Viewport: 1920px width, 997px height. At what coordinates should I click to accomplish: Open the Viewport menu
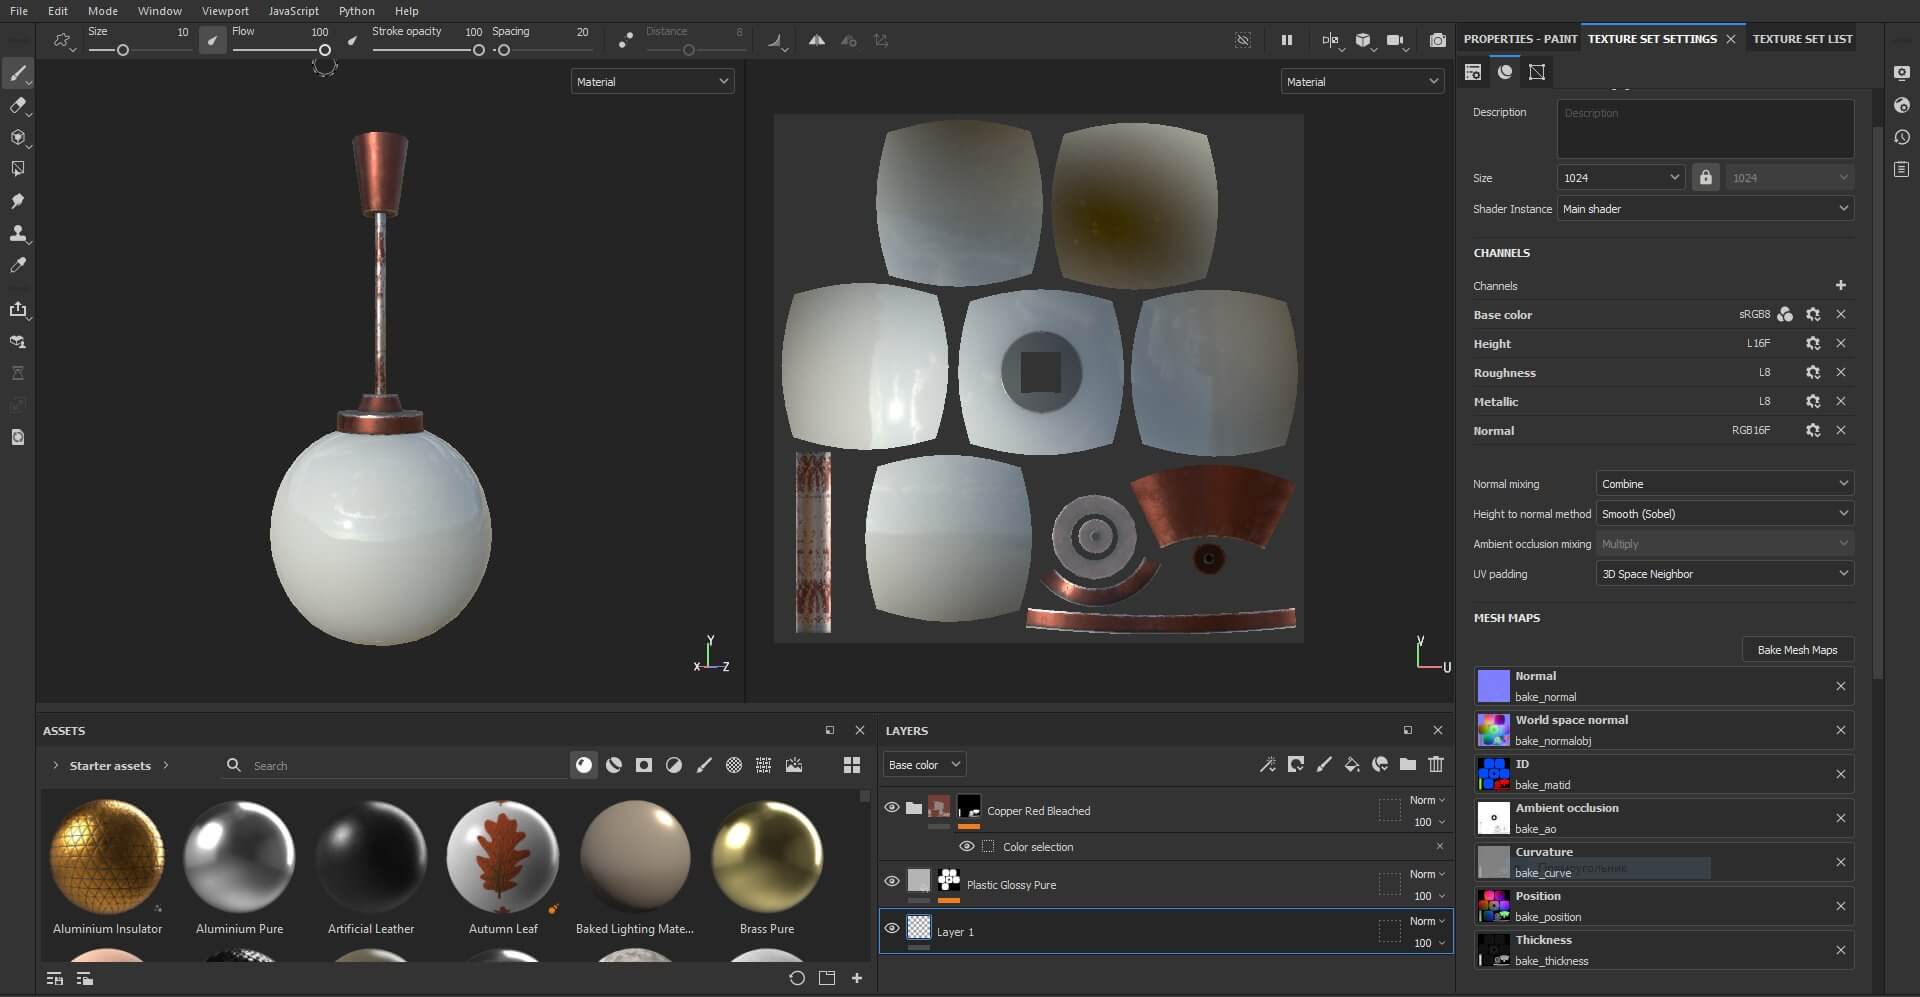click(225, 11)
